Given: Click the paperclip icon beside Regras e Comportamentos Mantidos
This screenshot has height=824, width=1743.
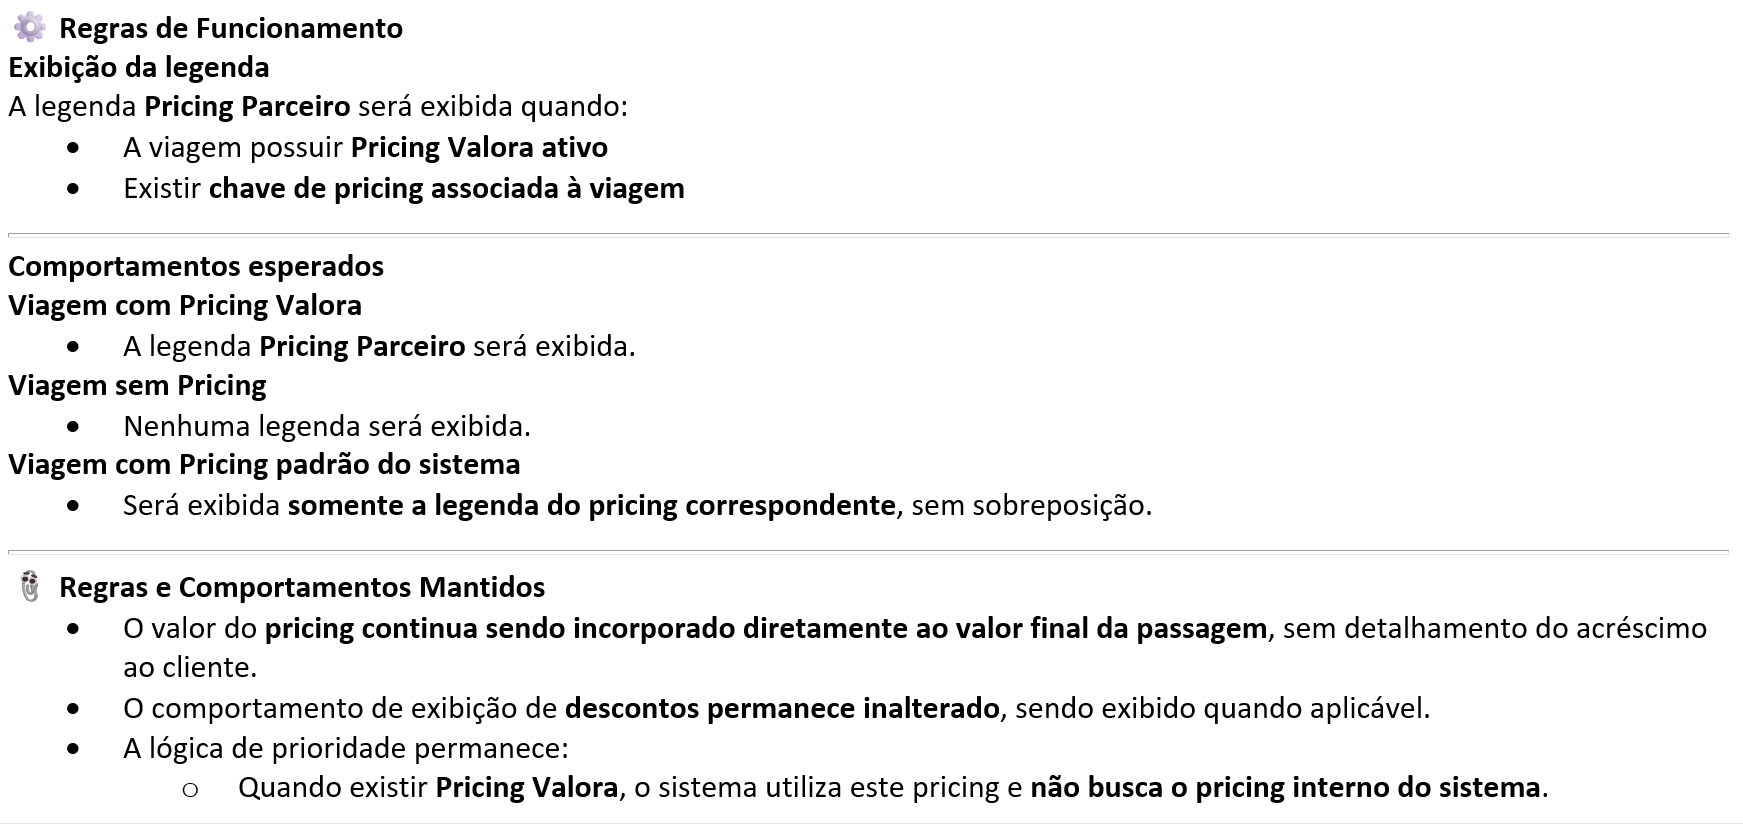Looking at the screenshot, I should 30,586.
